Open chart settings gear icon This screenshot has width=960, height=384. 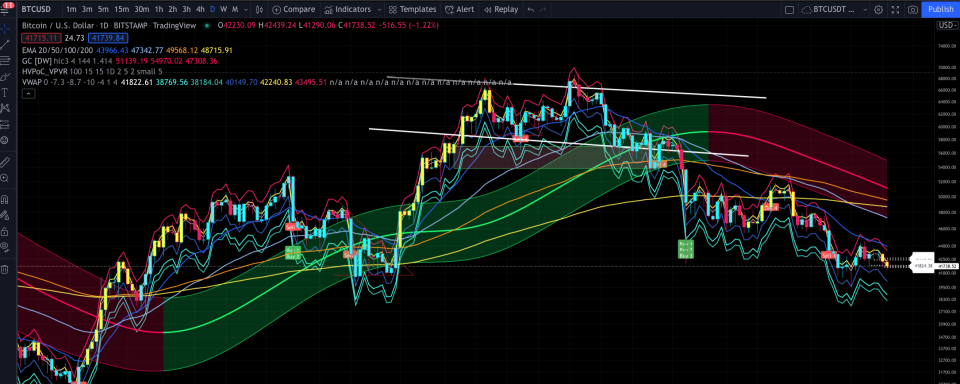pyautogui.click(x=879, y=9)
